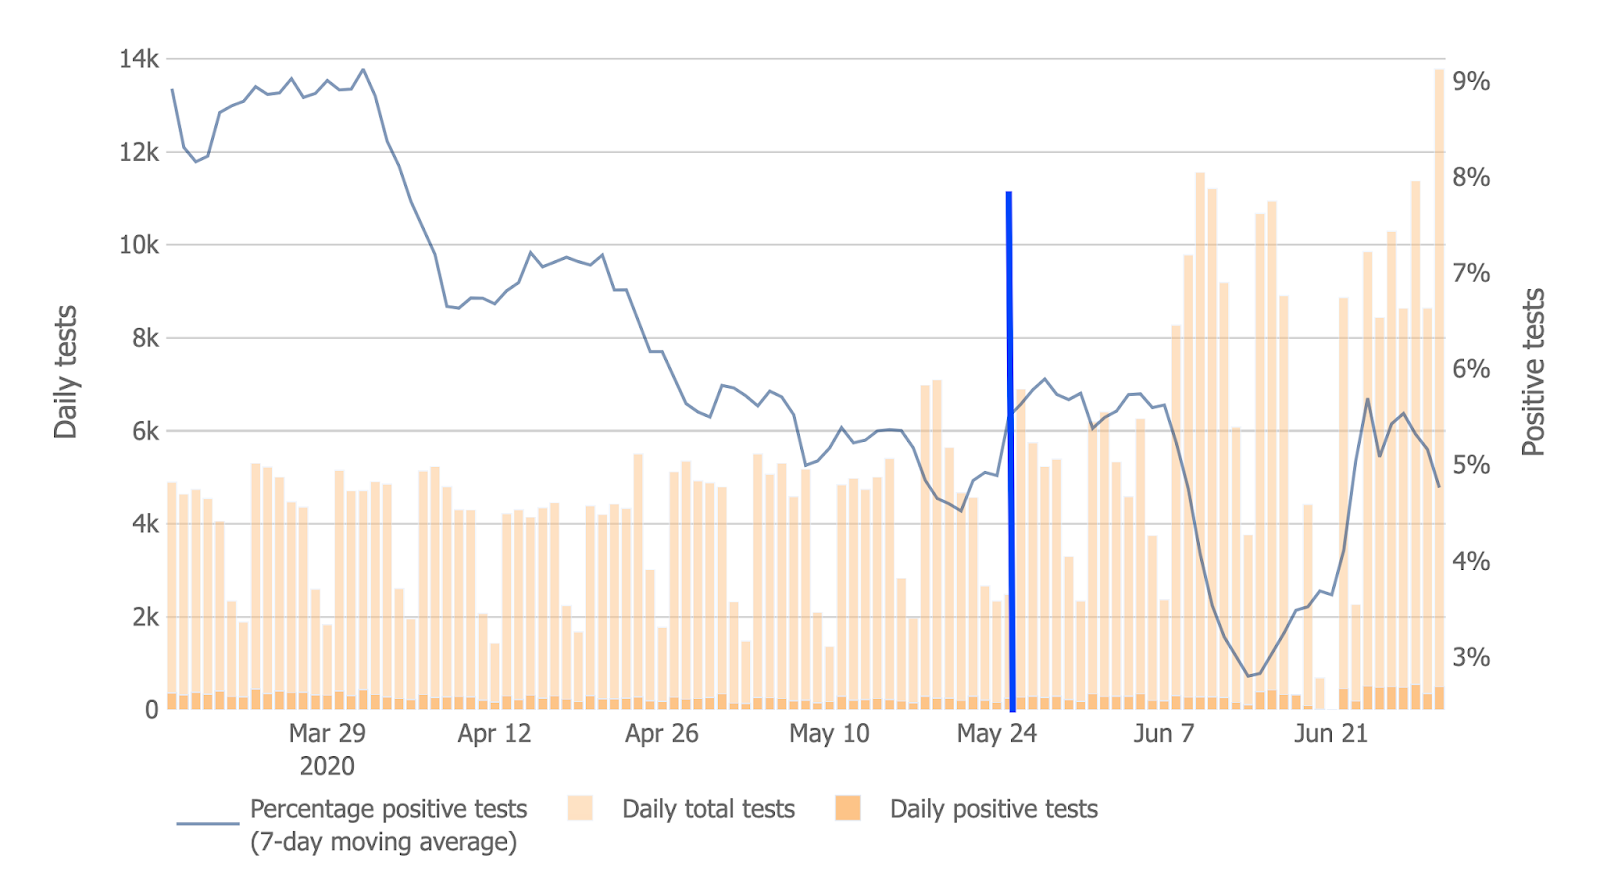Click the Daily total tests legend swatch
1600x884 pixels.
pos(580,809)
